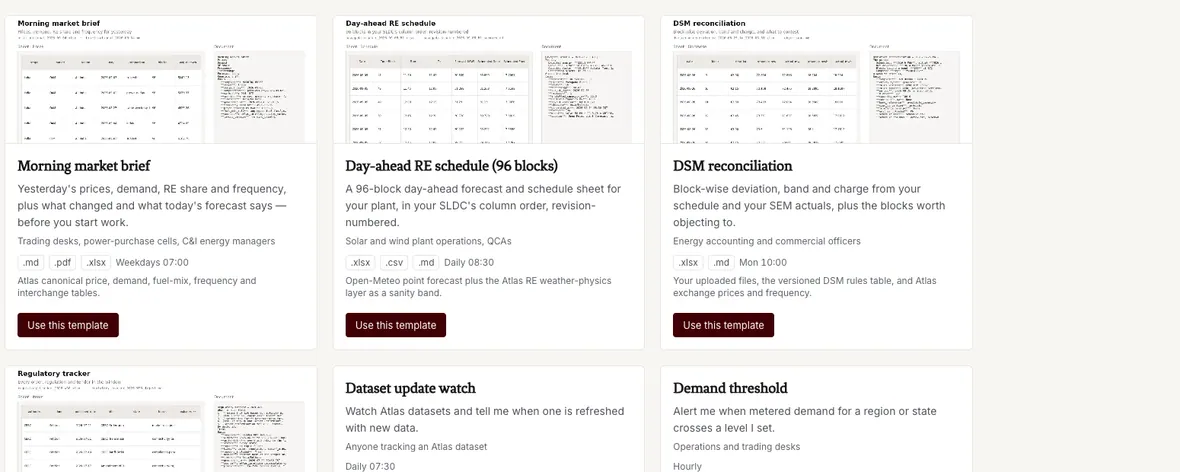The height and width of the screenshot is (472, 1180).
Task: Use the DSM reconciliation template
Action: pos(723,325)
